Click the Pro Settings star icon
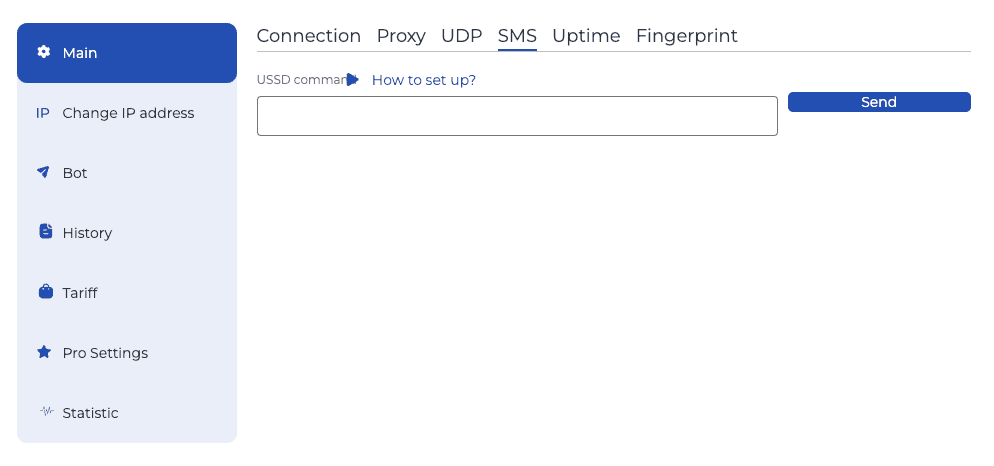Viewport: 994px width, 466px height. (44, 352)
